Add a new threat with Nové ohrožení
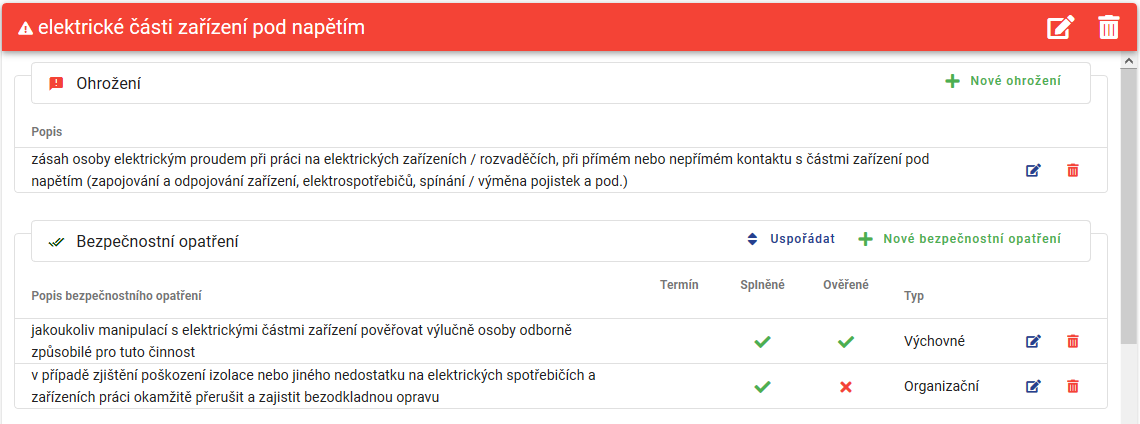Image resolution: width=1140 pixels, height=424 pixels. [1003, 81]
